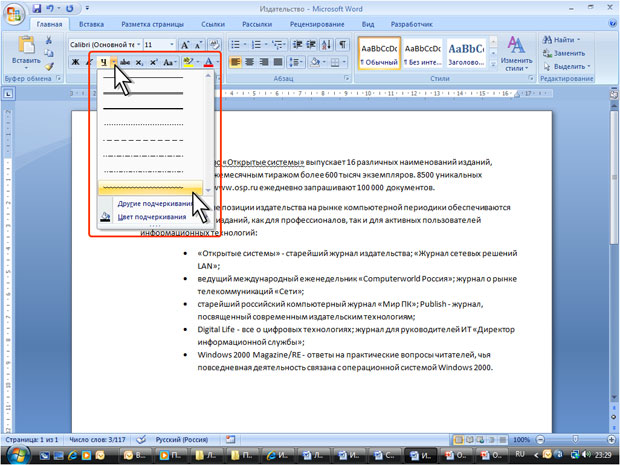The image size is (620, 465).
Task: Click Цвет подчеркивания option
Action: pos(152,217)
